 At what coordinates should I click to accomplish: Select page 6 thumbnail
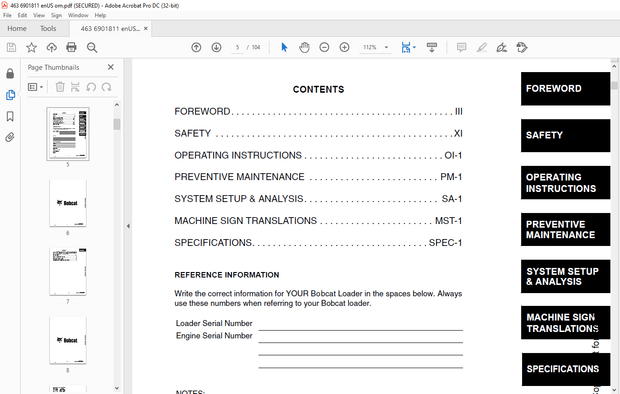click(68, 203)
